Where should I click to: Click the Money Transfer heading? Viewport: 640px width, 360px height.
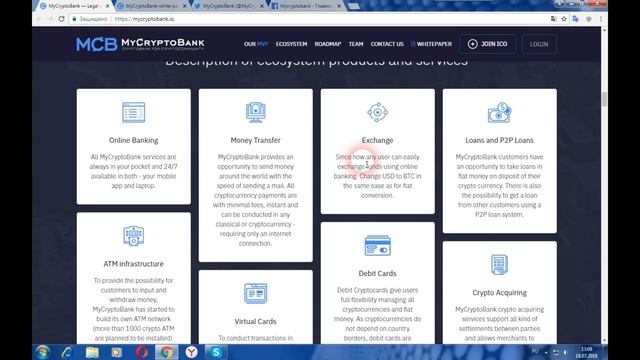coord(256,140)
